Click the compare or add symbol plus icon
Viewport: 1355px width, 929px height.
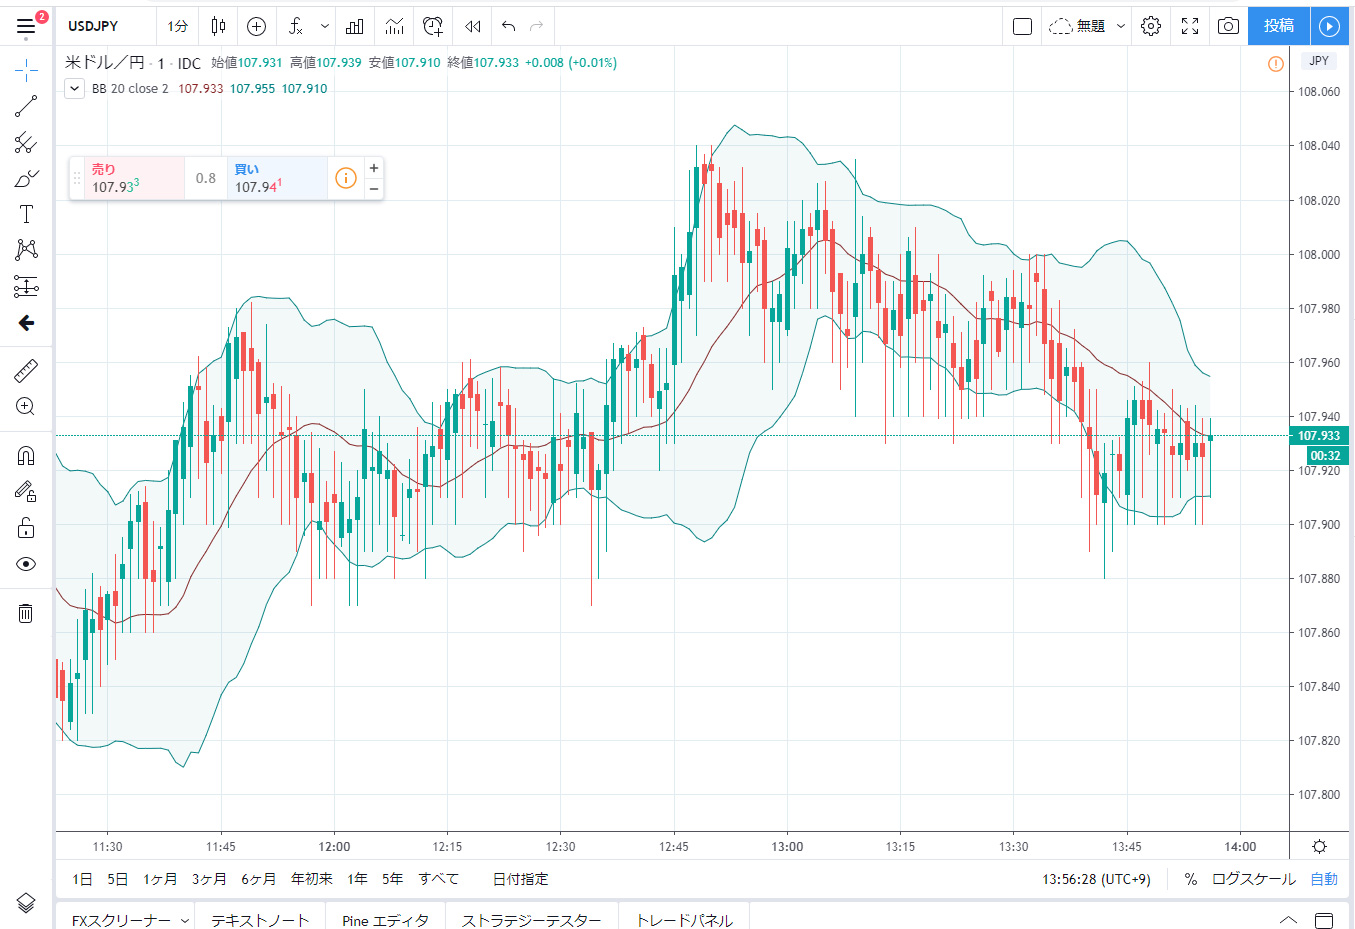click(x=256, y=26)
